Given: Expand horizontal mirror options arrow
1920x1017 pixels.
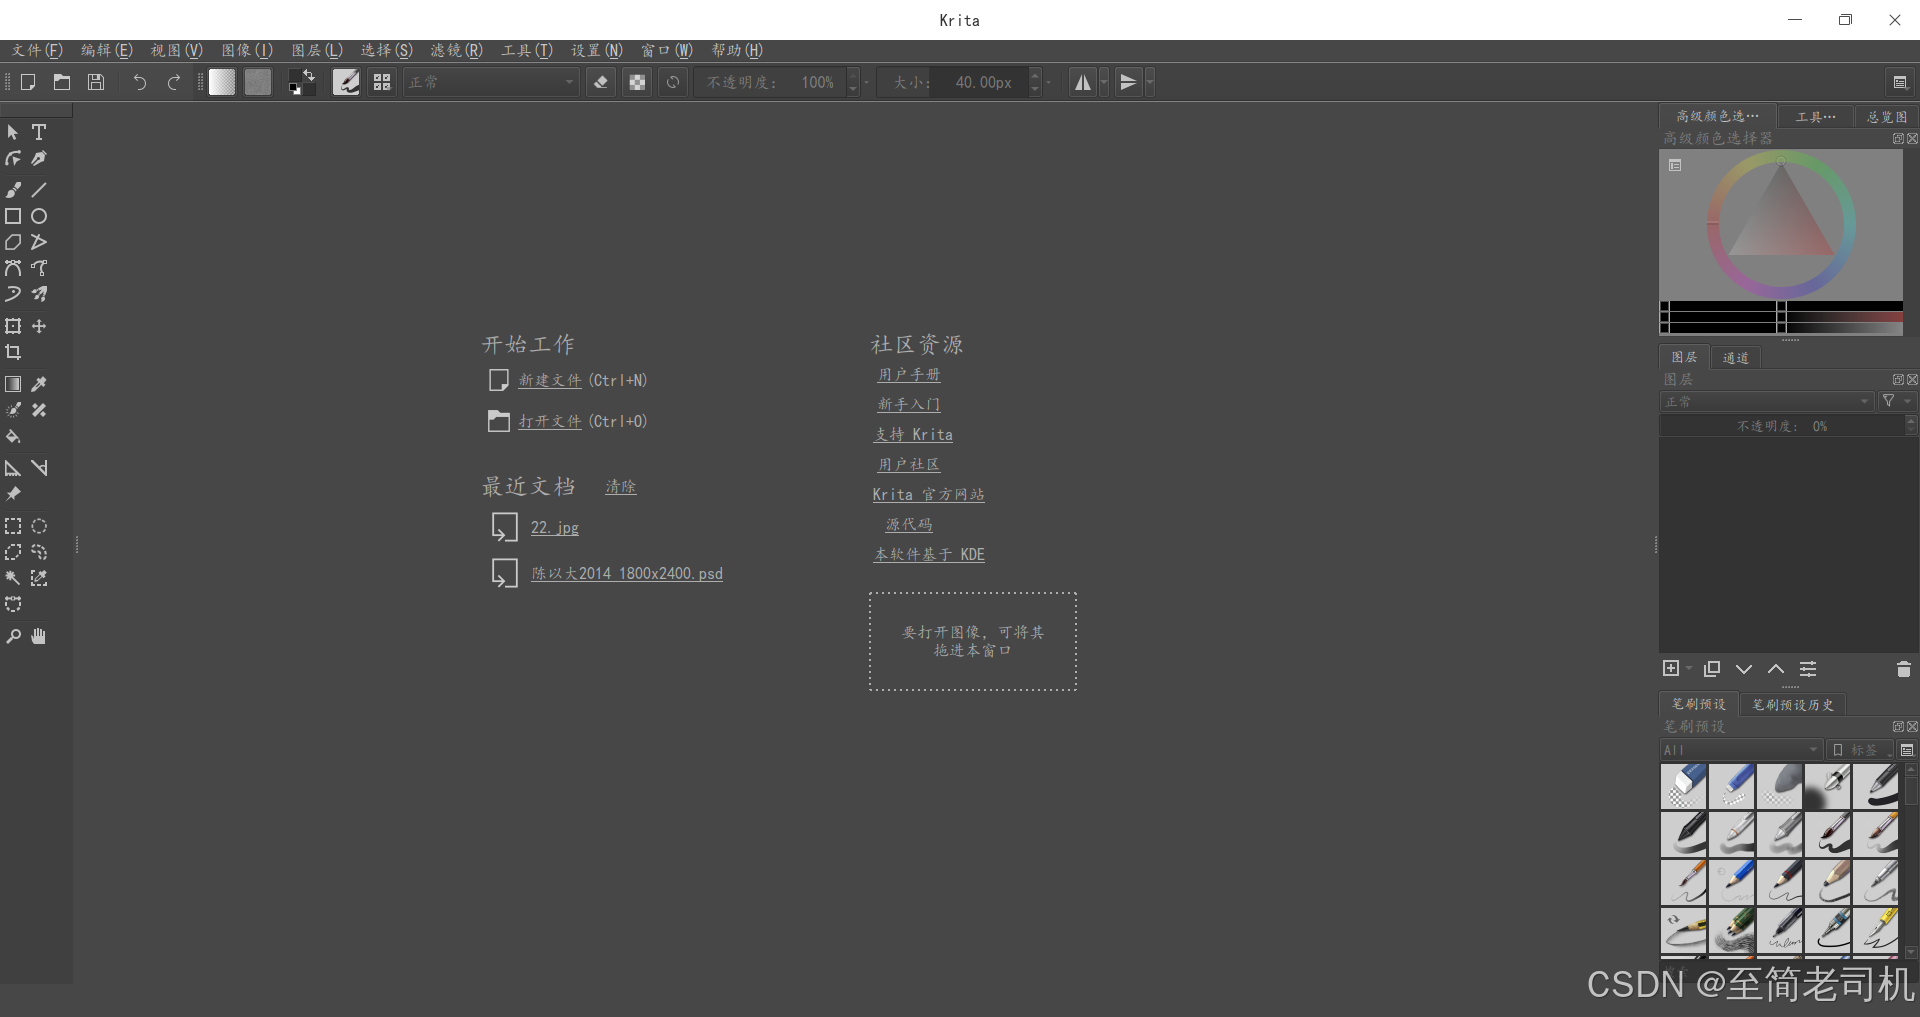Looking at the screenshot, I should tap(1104, 82).
